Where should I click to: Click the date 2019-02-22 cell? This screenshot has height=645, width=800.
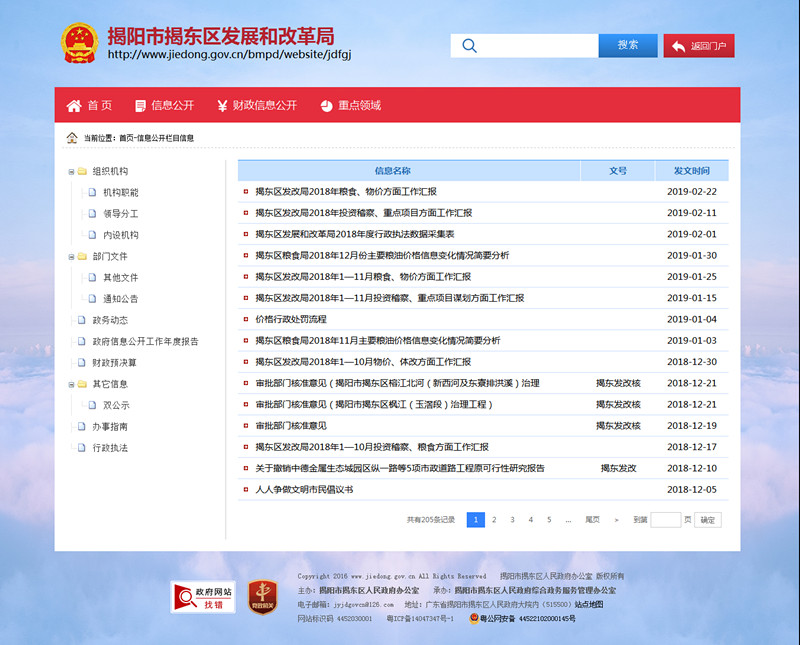[x=692, y=192]
